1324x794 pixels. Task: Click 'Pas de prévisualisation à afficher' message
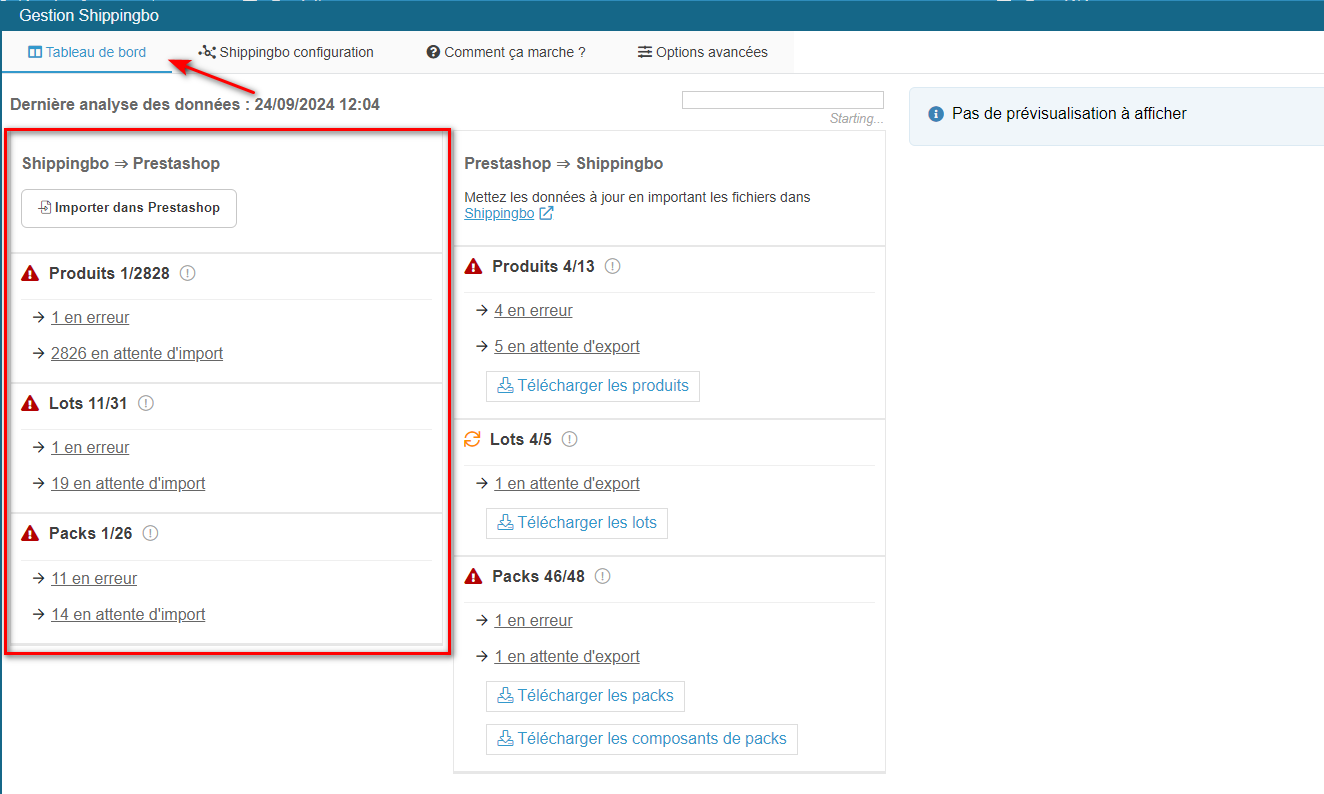coord(1069,114)
